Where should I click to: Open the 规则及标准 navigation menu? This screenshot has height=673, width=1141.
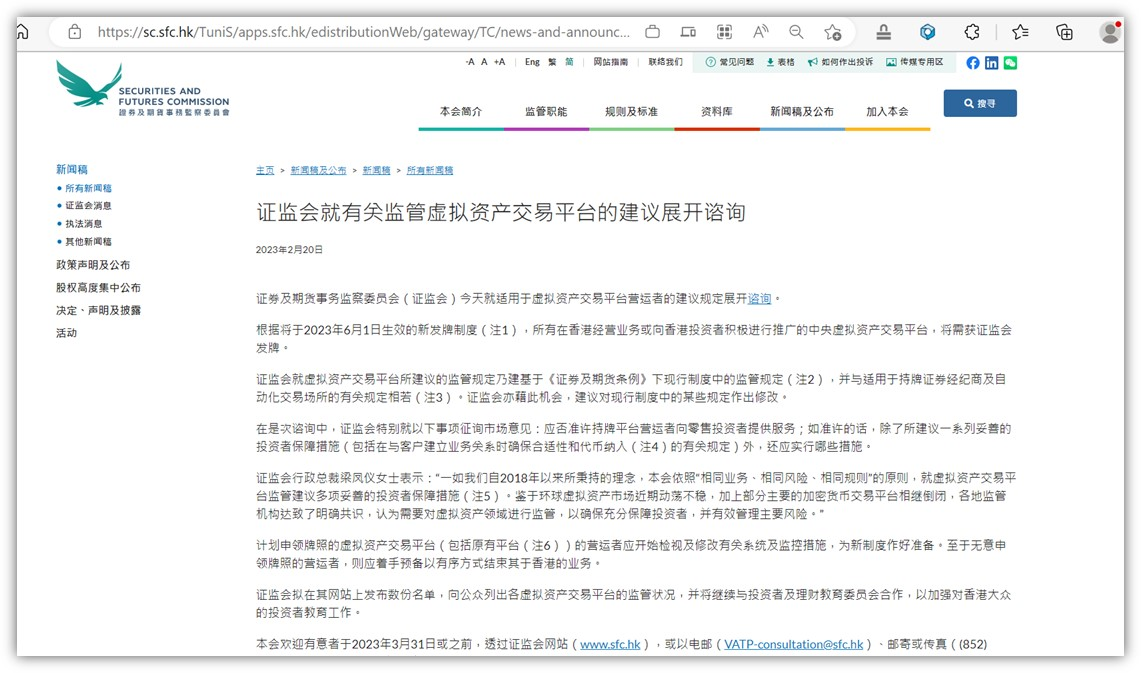click(631, 111)
